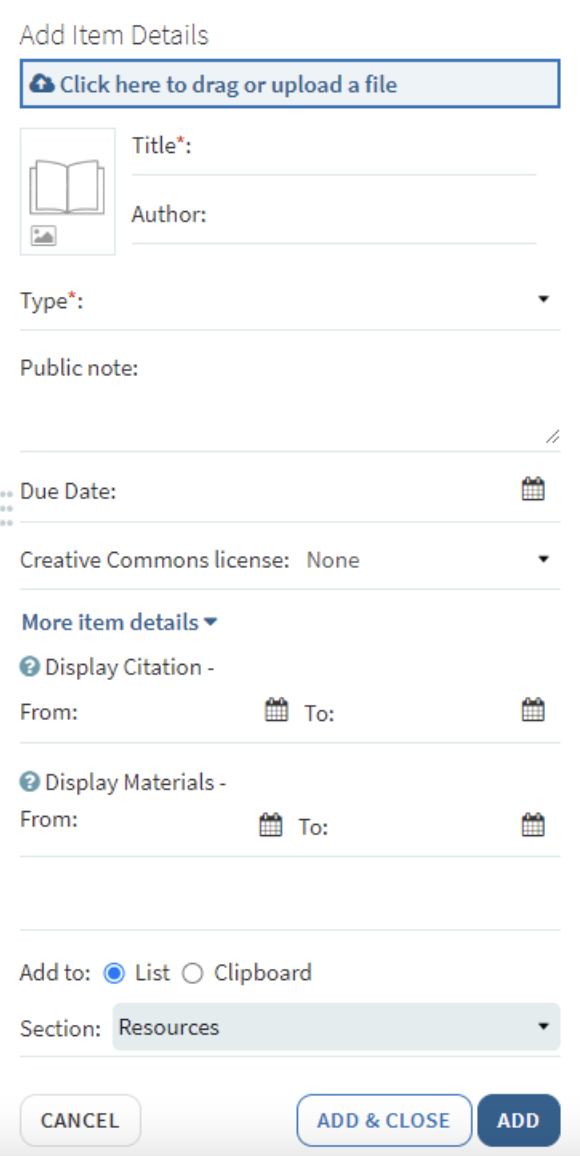
Task: Click the cloud upload icon
Action: (40, 84)
